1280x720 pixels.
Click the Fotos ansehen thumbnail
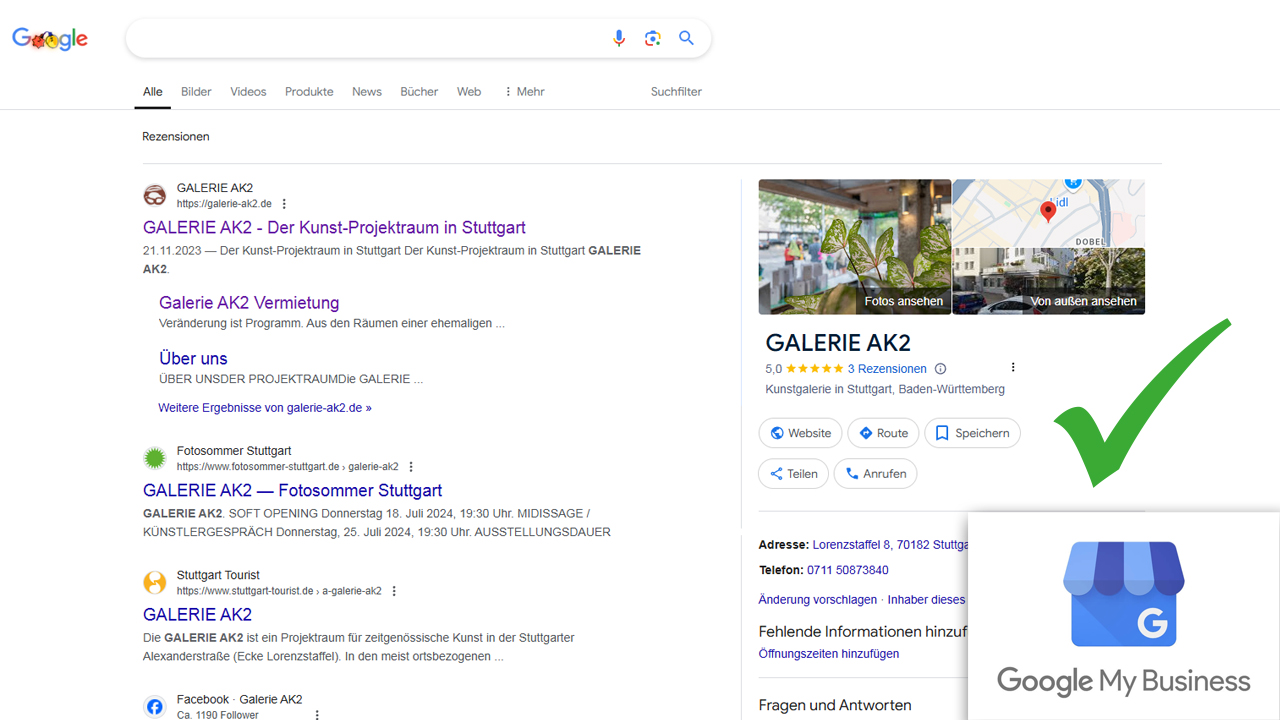pos(855,246)
